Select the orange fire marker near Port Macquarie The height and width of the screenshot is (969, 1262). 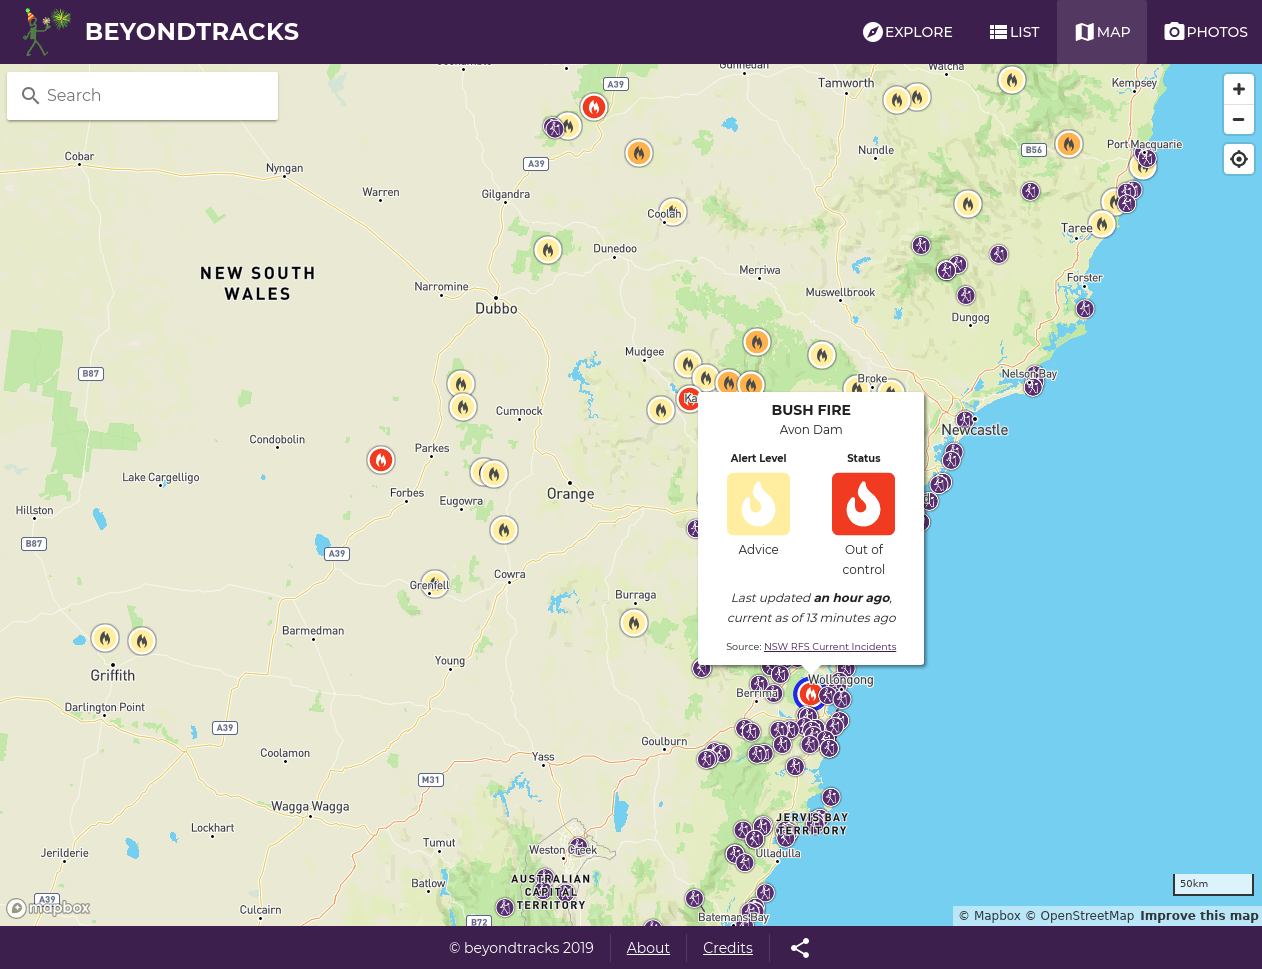pyautogui.click(x=1069, y=144)
